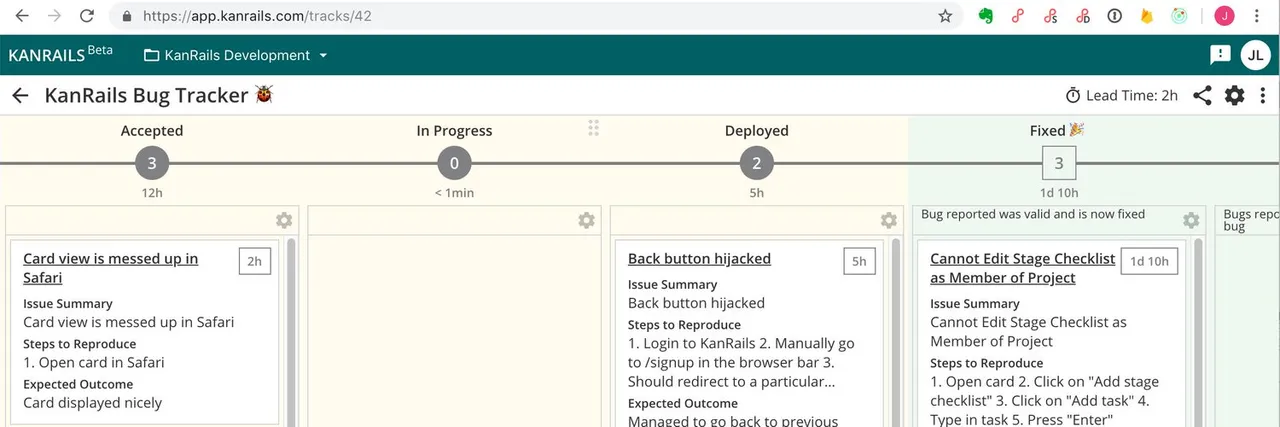Click the Deployed column scrollbar
The width and height of the screenshot is (1280, 427).
pyautogui.click(x=895, y=332)
